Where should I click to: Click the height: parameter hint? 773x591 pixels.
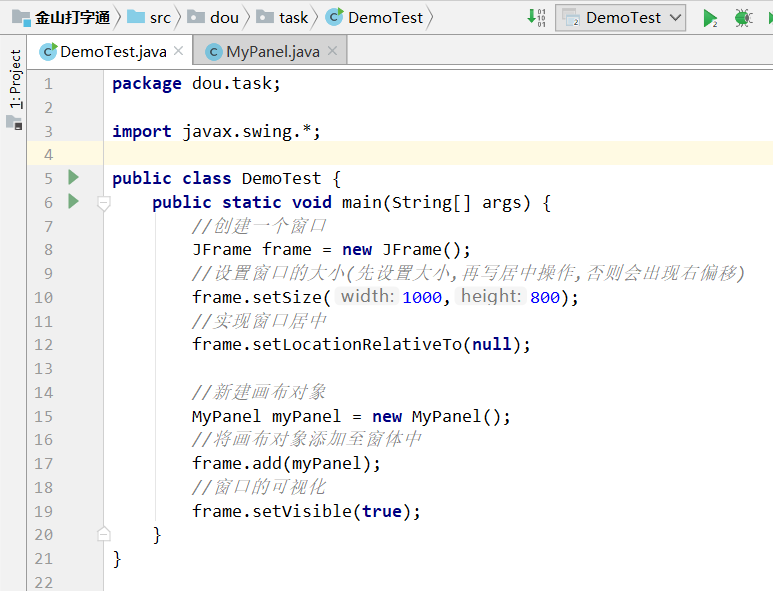pos(491,296)
